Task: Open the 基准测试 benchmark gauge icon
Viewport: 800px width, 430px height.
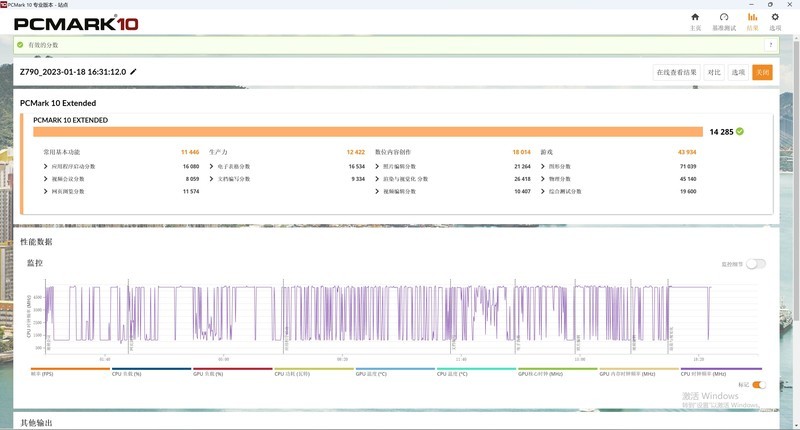Action: (x=724, y=19)
